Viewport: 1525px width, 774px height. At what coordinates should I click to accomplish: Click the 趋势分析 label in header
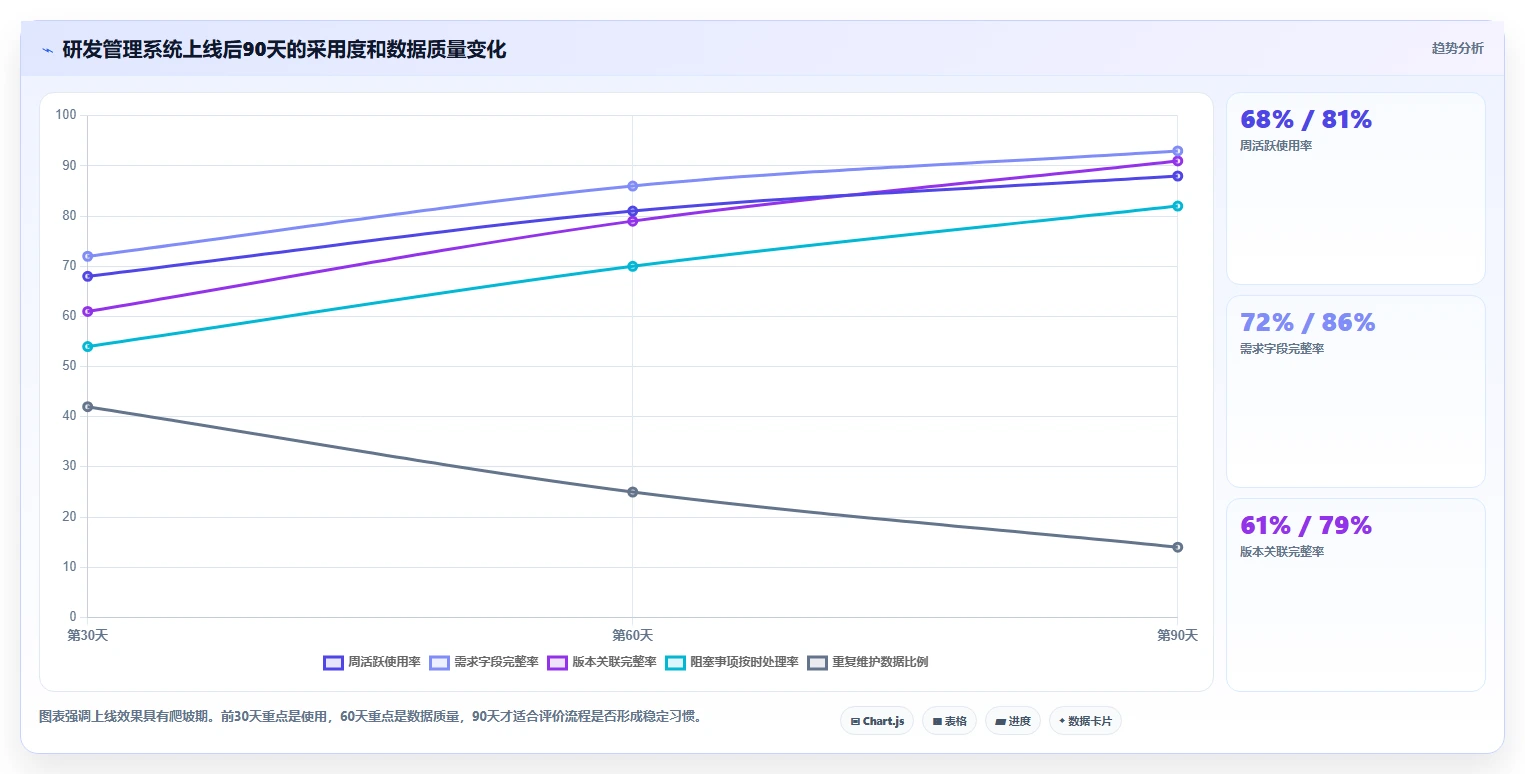click(x=1458, y=48)
